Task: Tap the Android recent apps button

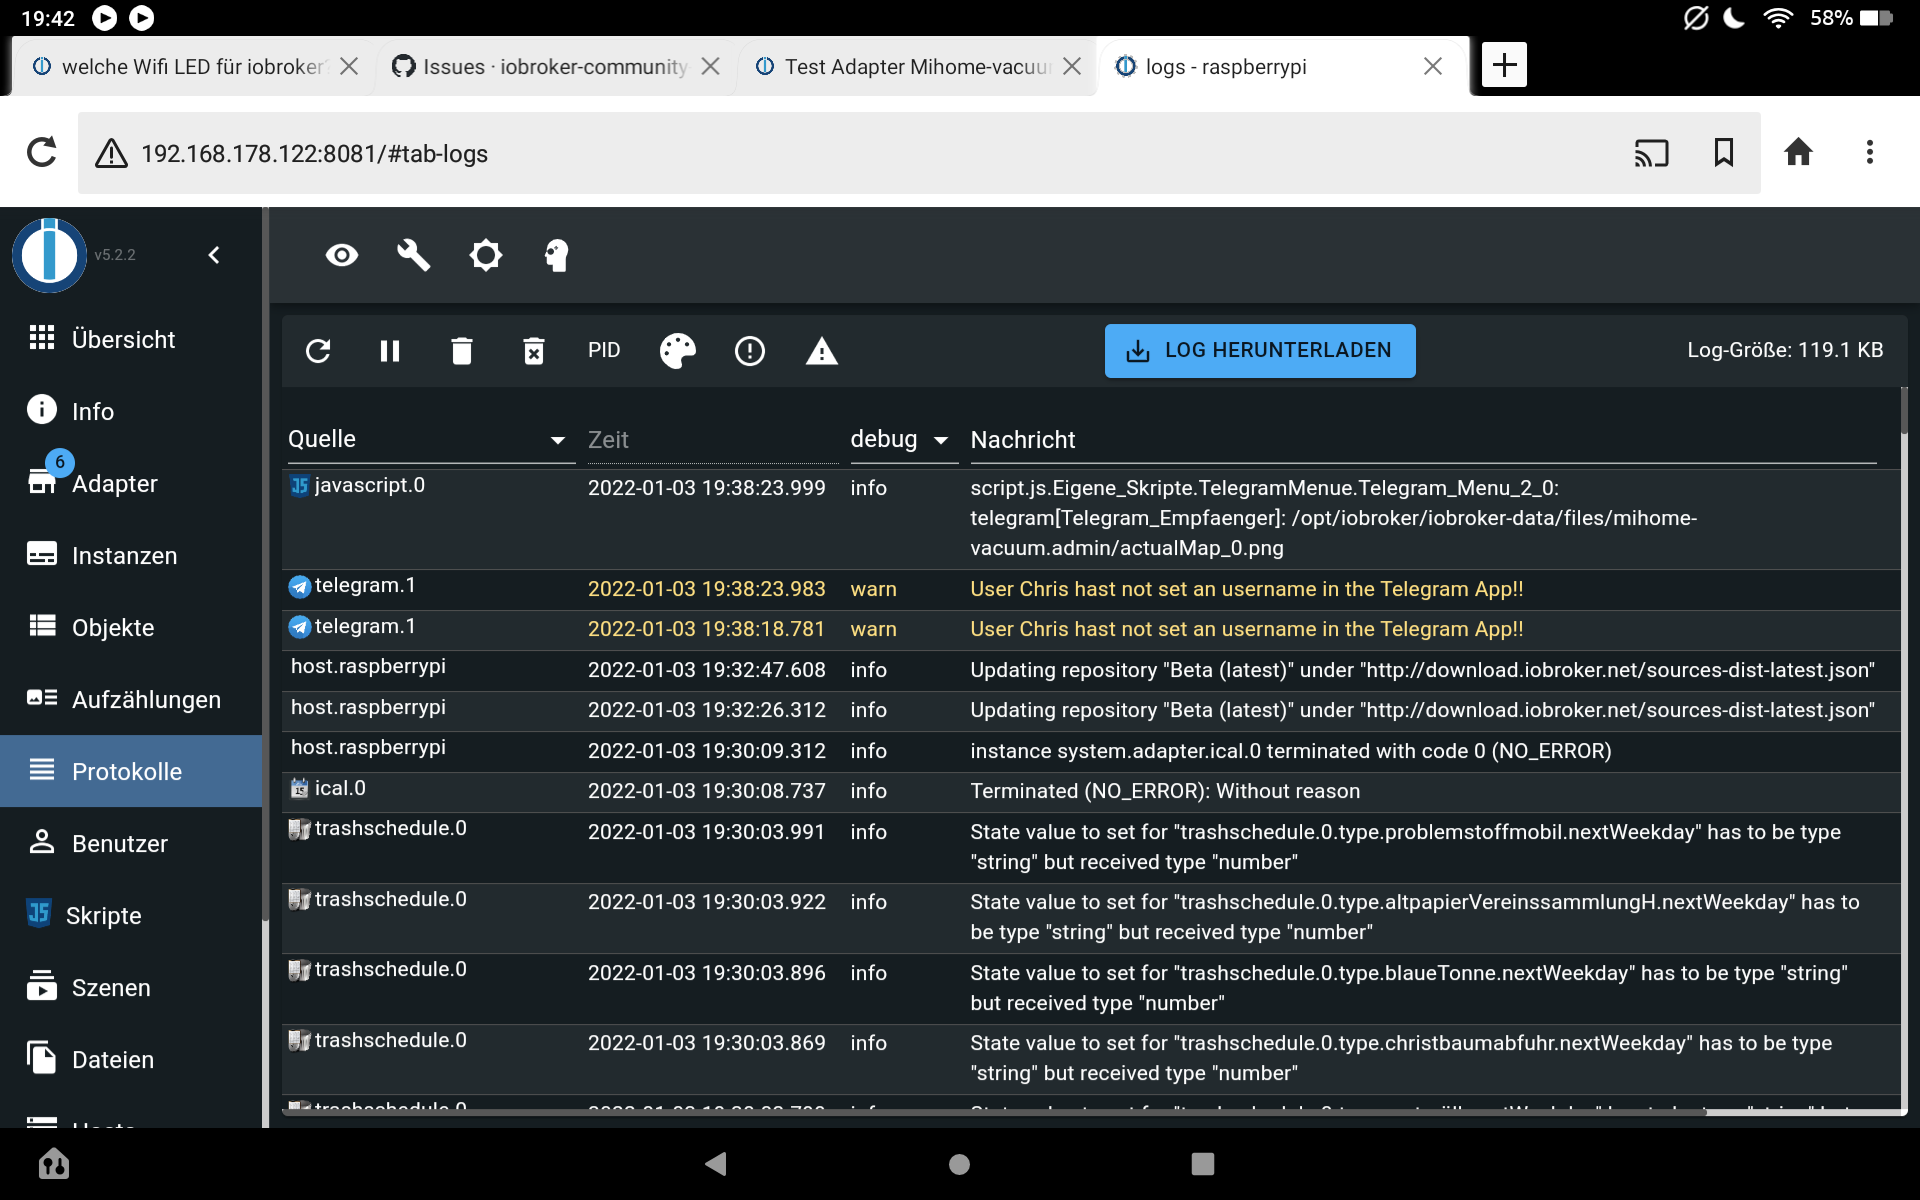Action: click(1203, 1163)
